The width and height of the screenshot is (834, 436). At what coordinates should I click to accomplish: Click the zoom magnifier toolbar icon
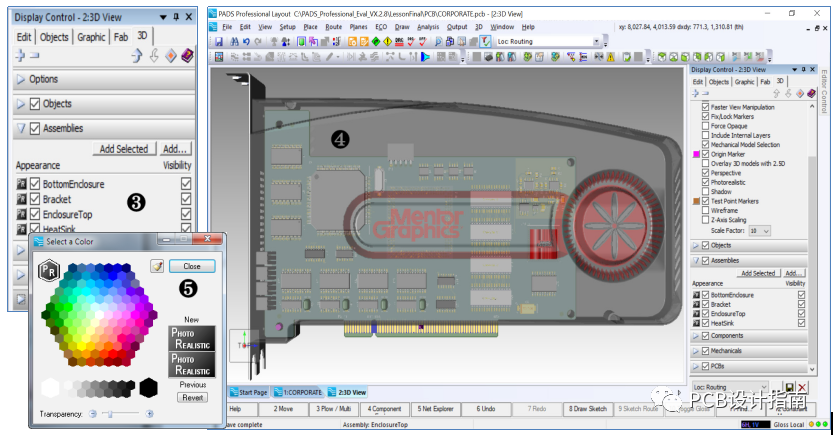(439, 41)
